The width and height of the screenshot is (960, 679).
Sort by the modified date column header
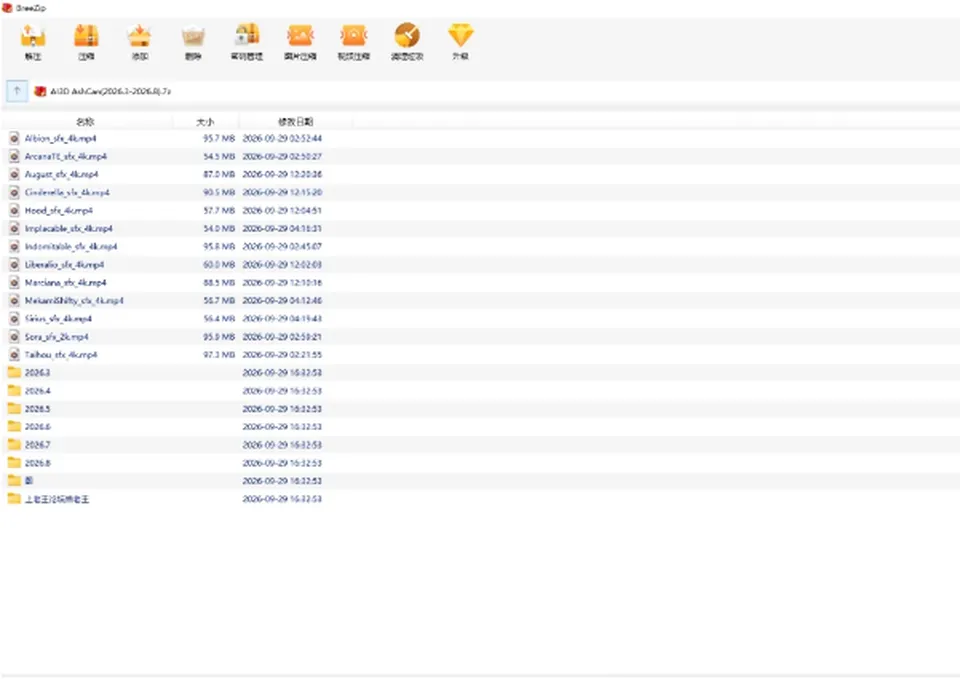[x=296, y=121]
